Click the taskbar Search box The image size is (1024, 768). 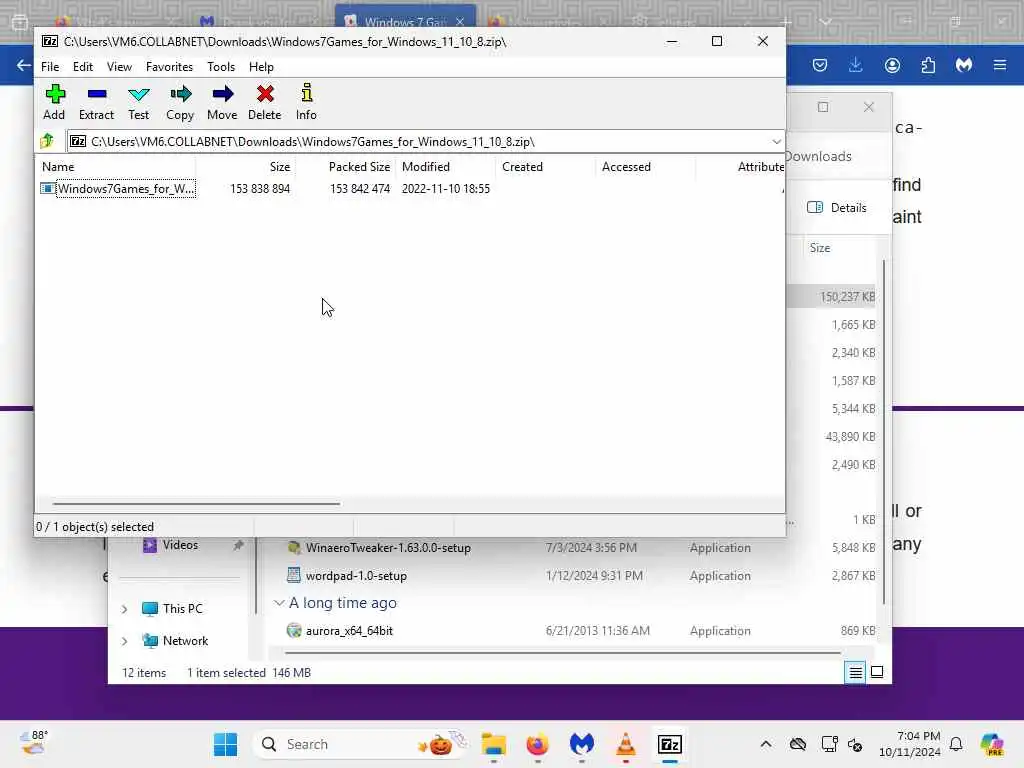pos(361,744)
